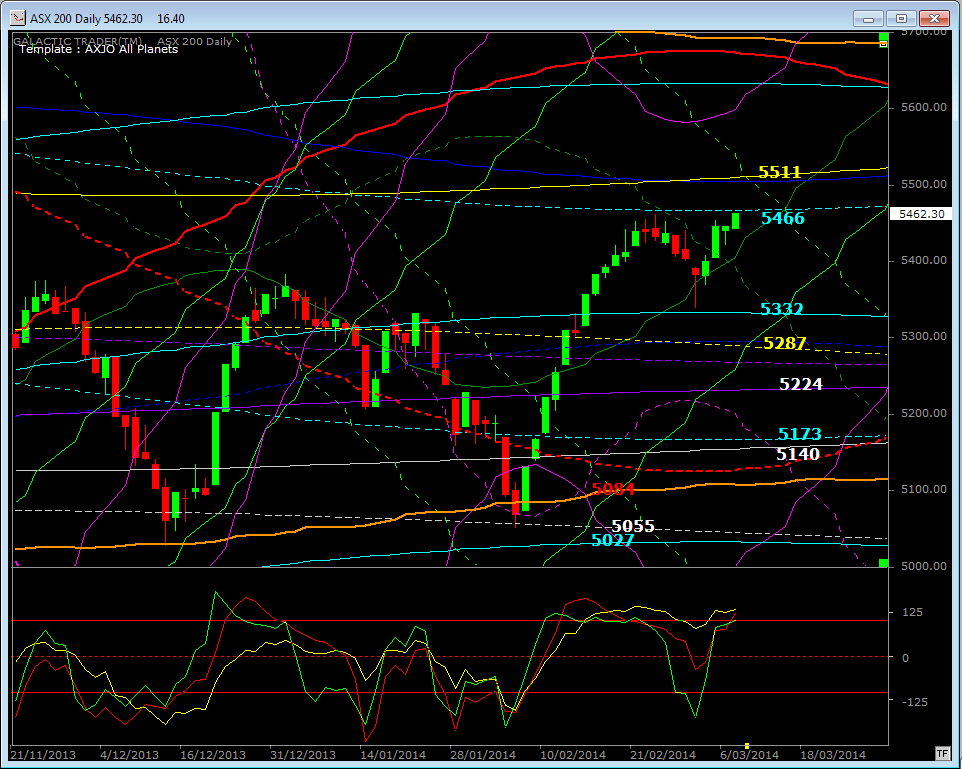The image size is (962, 769).
Task: Click the 5300.00 price axis label
Action: [924, 336]
